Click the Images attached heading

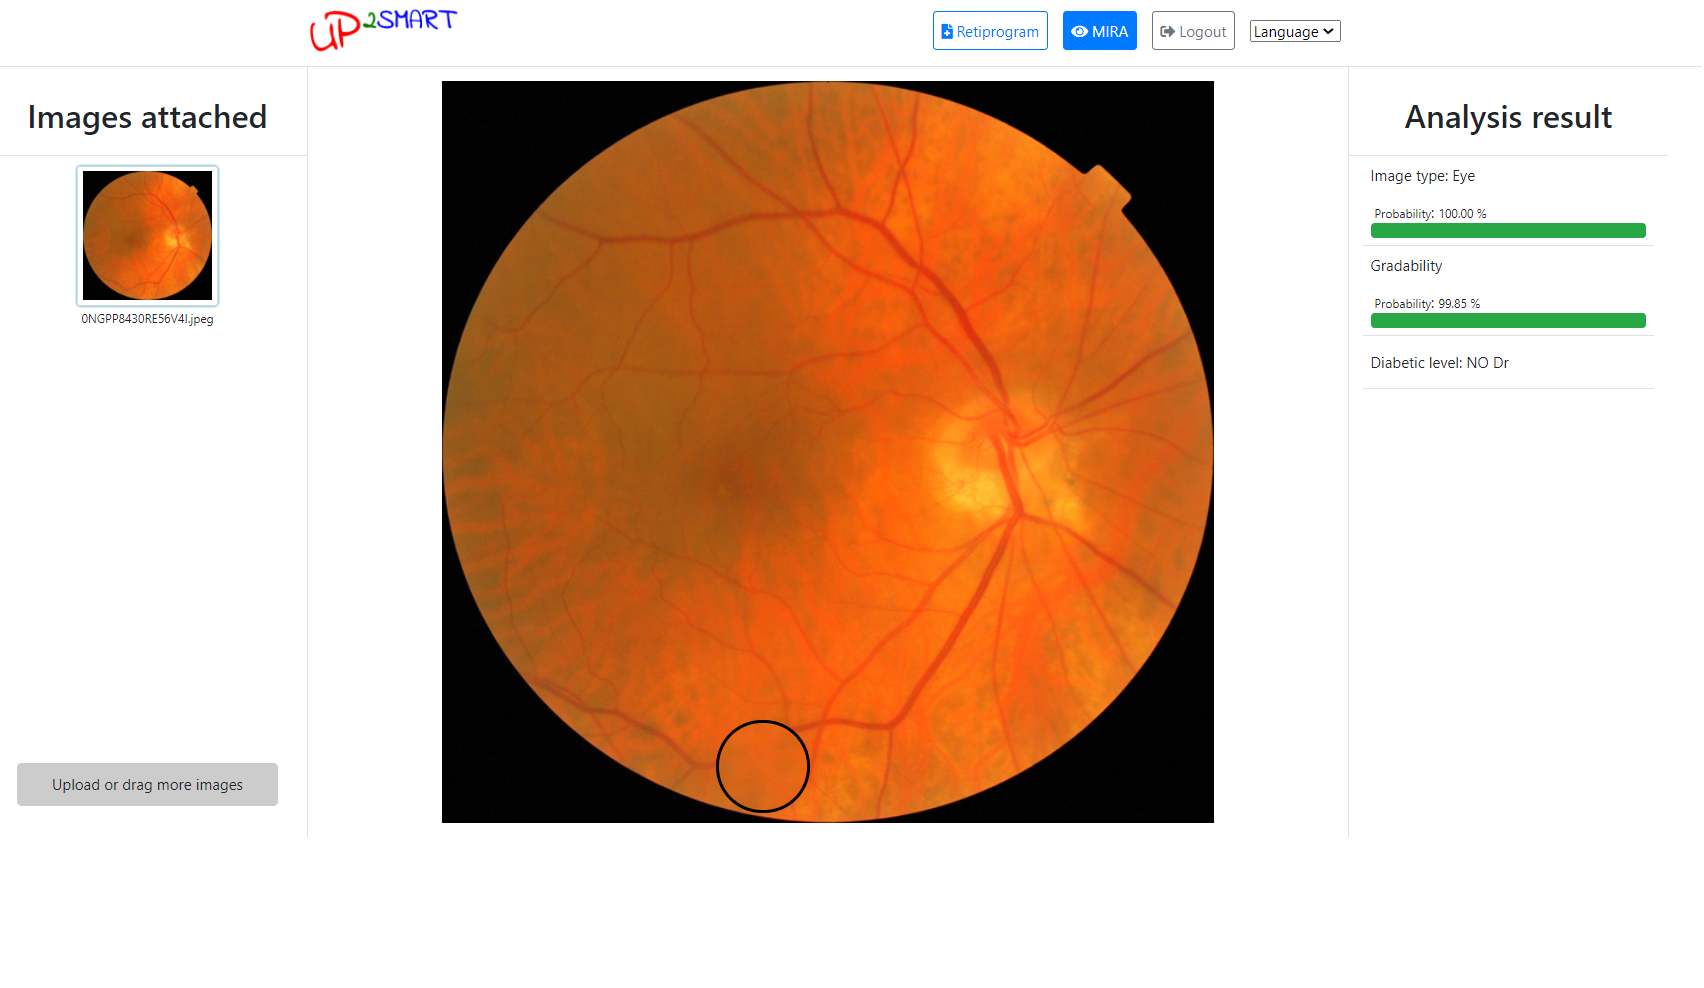click(x=148, y=117)
